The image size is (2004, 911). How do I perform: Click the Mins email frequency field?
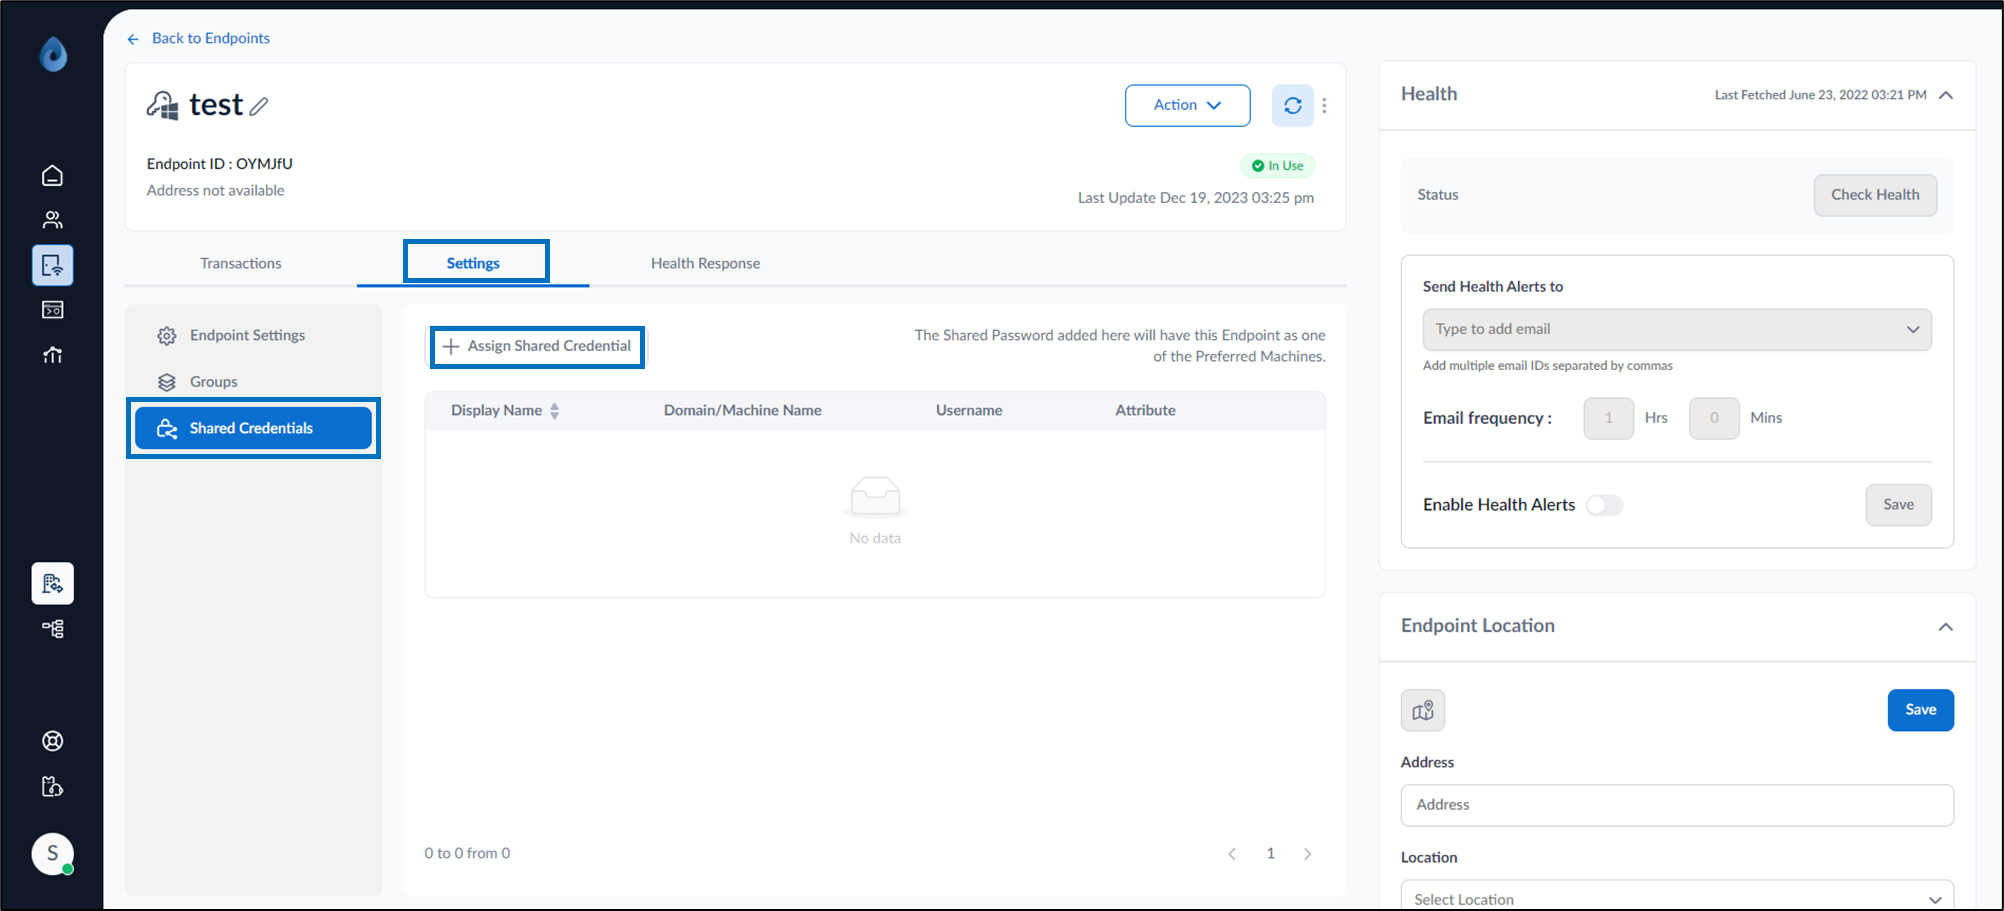click(1713, 418)
